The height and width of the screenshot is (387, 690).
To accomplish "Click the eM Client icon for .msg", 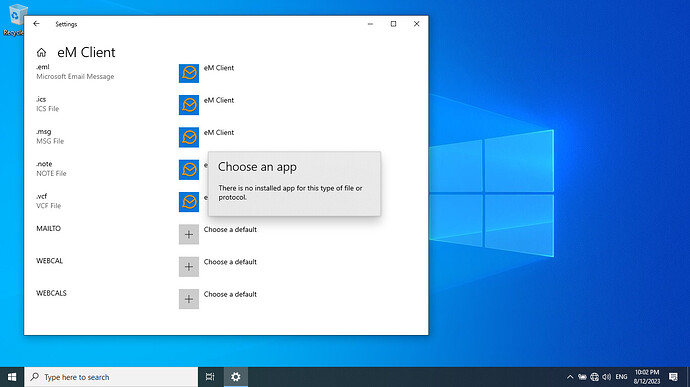I will click(x=189, y=137).
